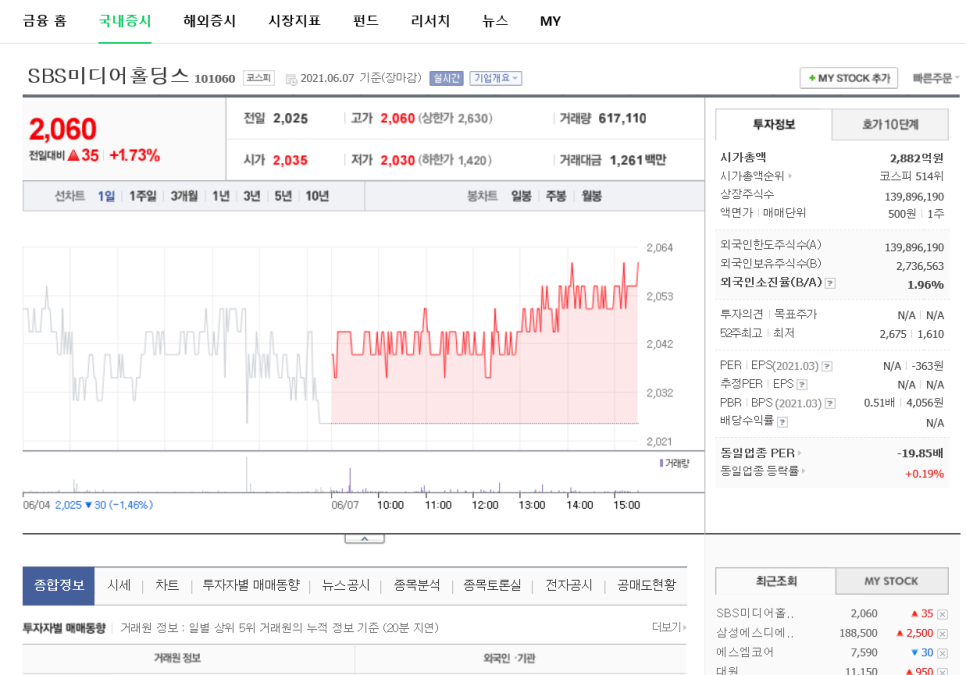Click the 실시간 real-time badge

tap(446, 78)
